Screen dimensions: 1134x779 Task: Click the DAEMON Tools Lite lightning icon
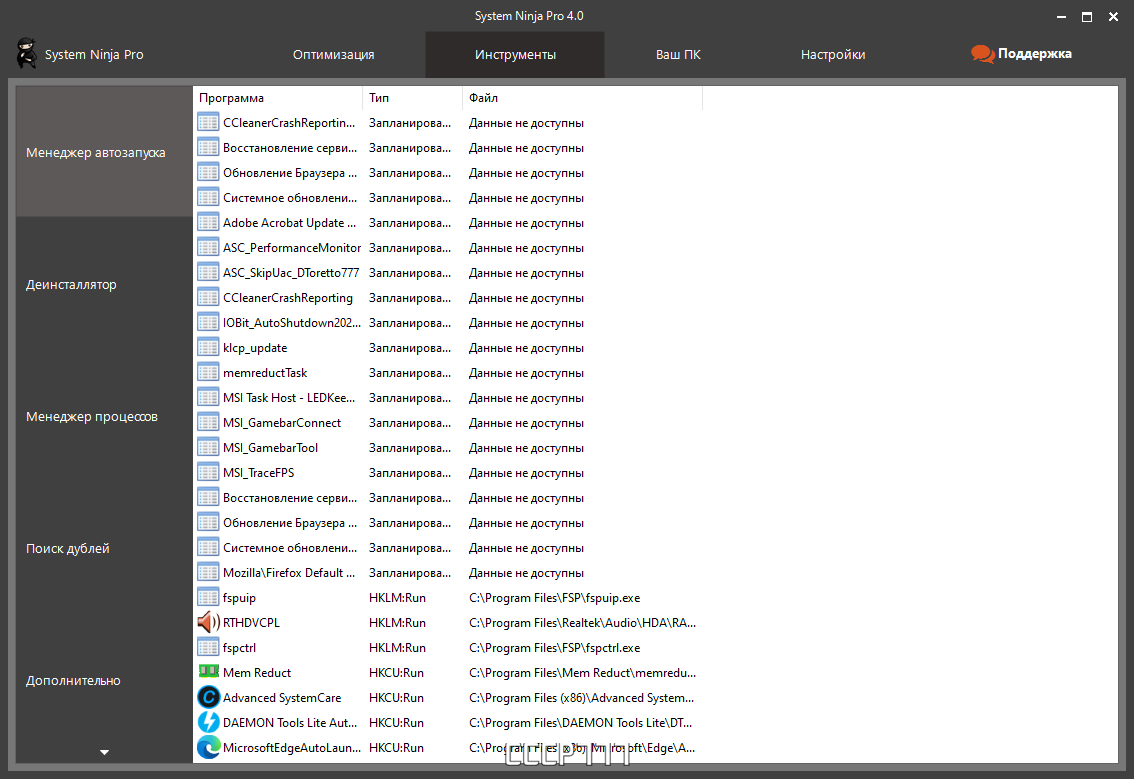click(x=208, y=723)
